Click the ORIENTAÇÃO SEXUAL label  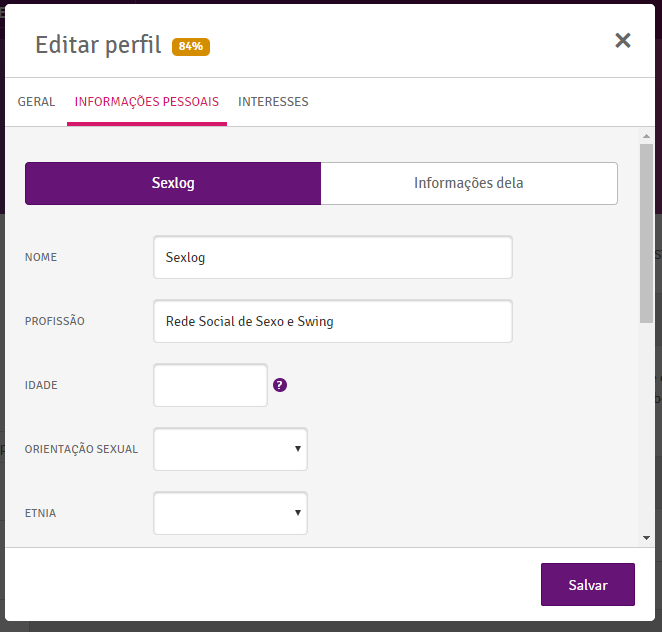tap(81, 449)
